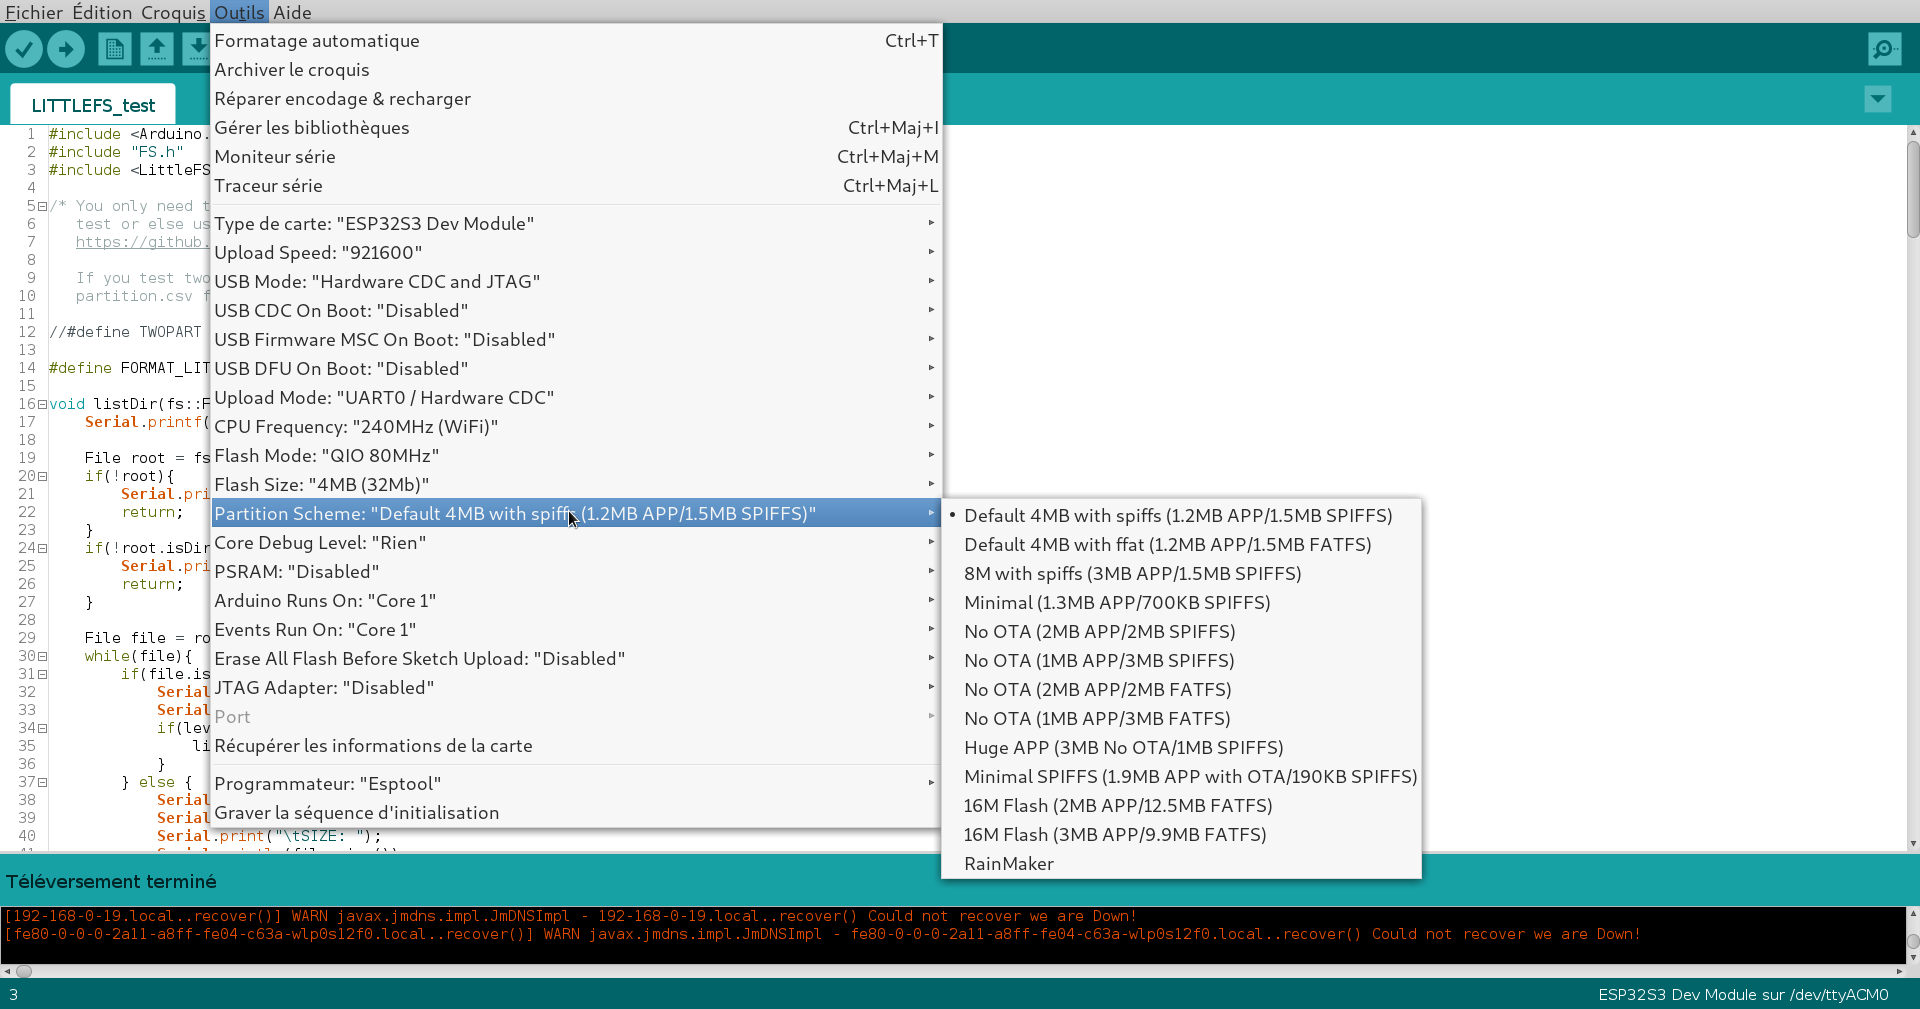Collapse the code fold marker at line 20
Viewport: 1920px width, 1009px height.
point(42,477)
